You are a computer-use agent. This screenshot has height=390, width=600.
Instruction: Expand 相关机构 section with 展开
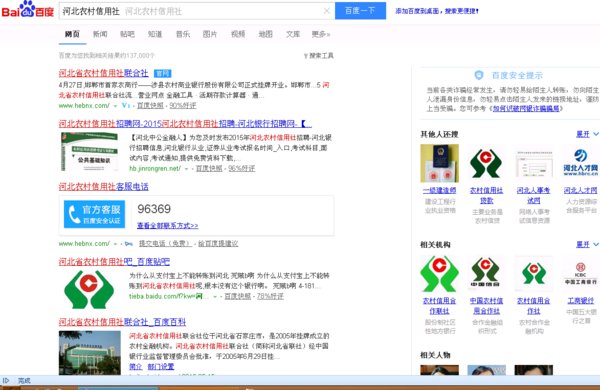pyautogui.click(x=587, y=244)
